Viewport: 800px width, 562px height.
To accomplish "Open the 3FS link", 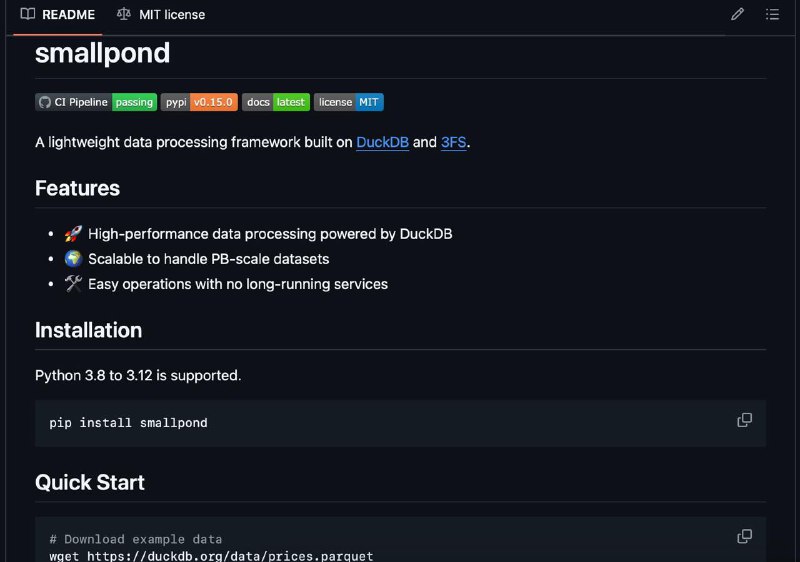I will (454, 142).
